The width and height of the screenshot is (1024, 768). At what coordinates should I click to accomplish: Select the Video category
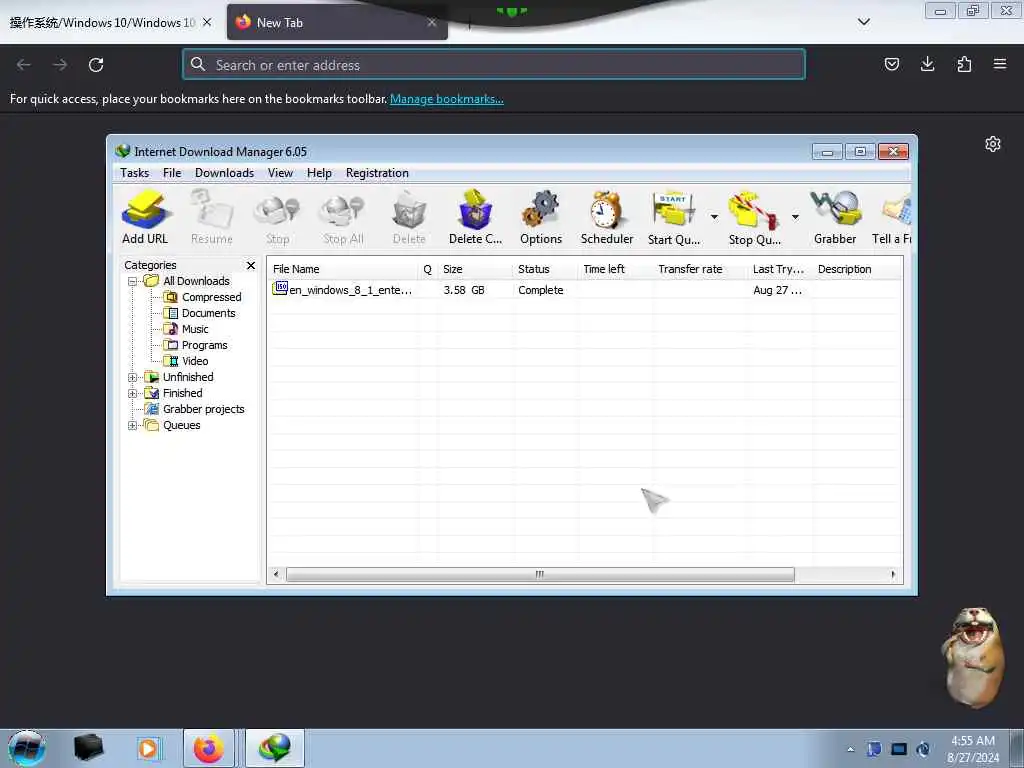click(x=195, y=361)
